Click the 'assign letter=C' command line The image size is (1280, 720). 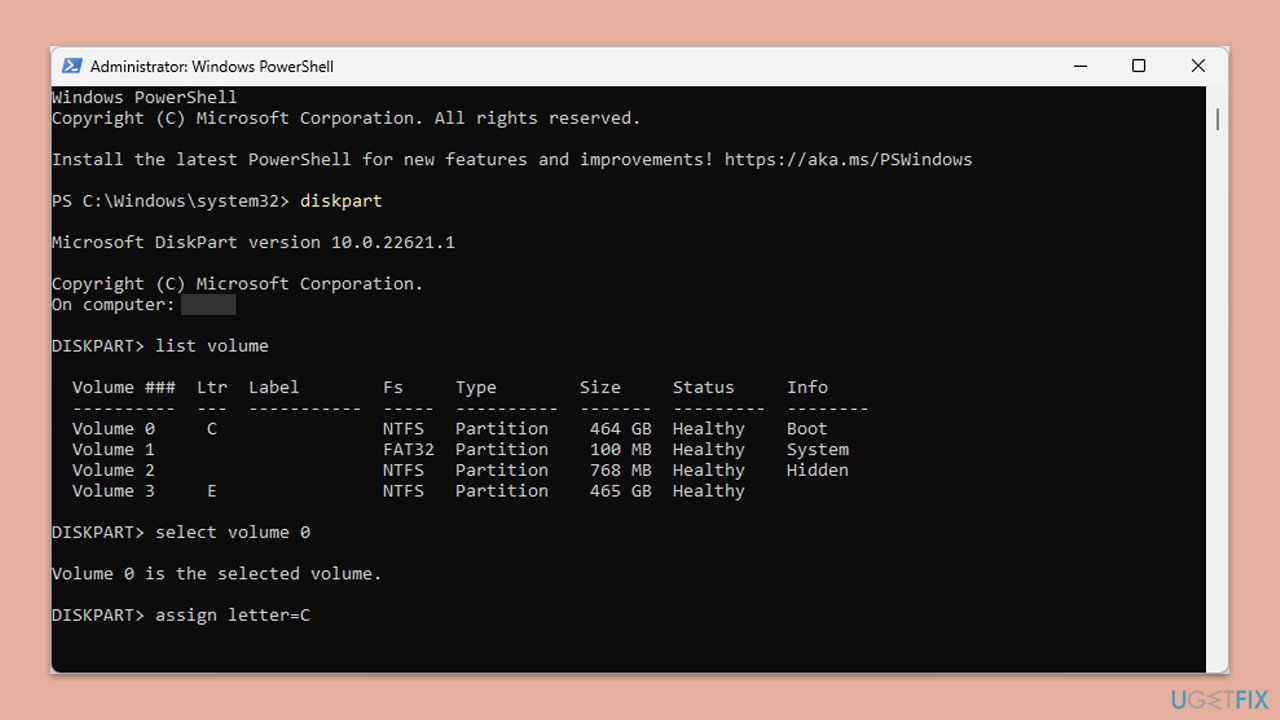pos(233,615)
